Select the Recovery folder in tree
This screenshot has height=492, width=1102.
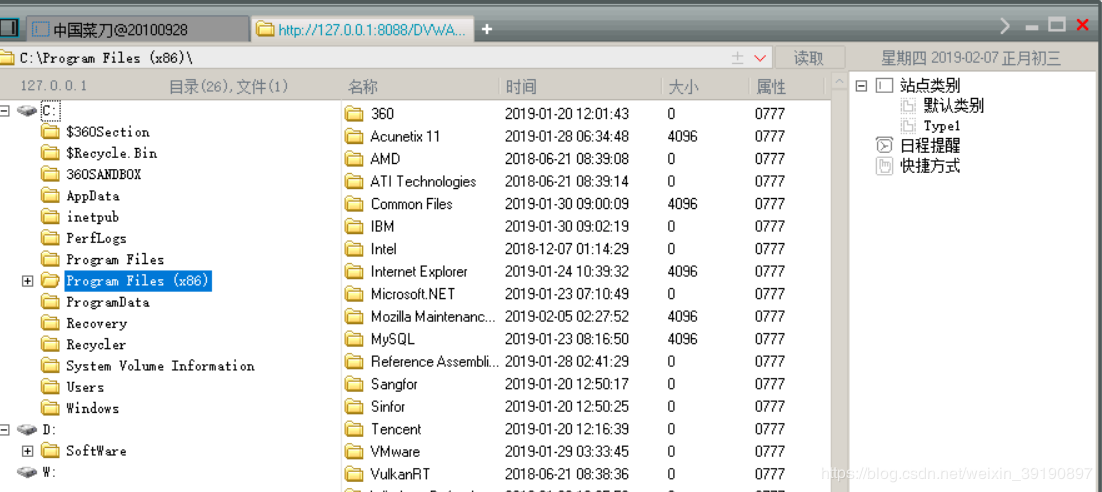click(96, 323)
